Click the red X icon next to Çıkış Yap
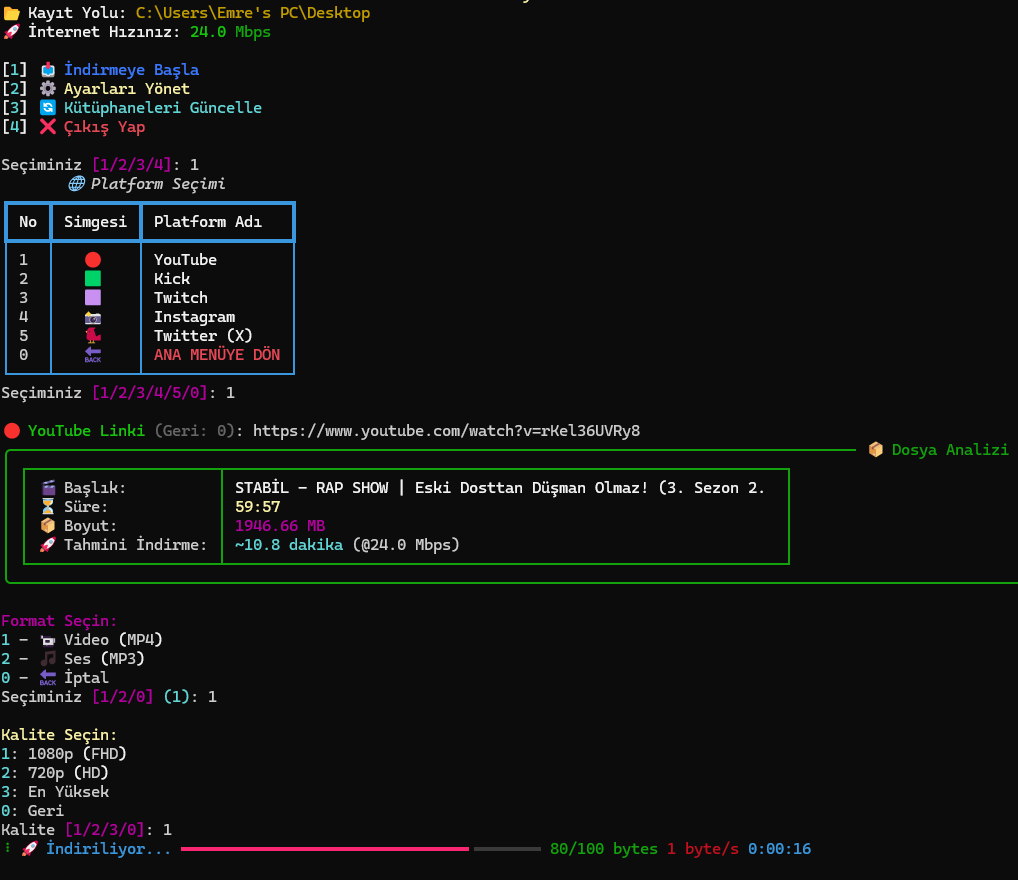Image resolution: width=1018 pixels, height=880 pixels. [47, 127]
